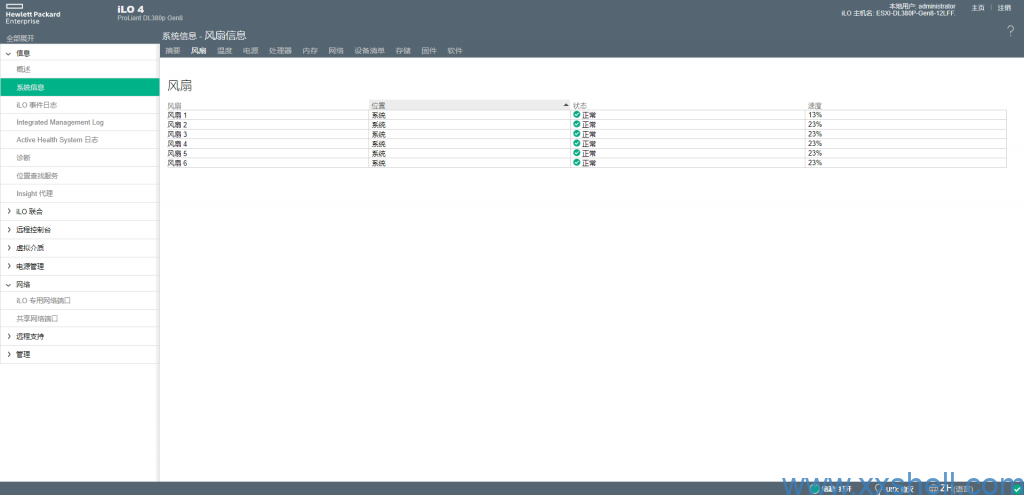The height and width of the screenshot is (495, 1024).
Task: Click the help question mark icon
Action: 1010,31
